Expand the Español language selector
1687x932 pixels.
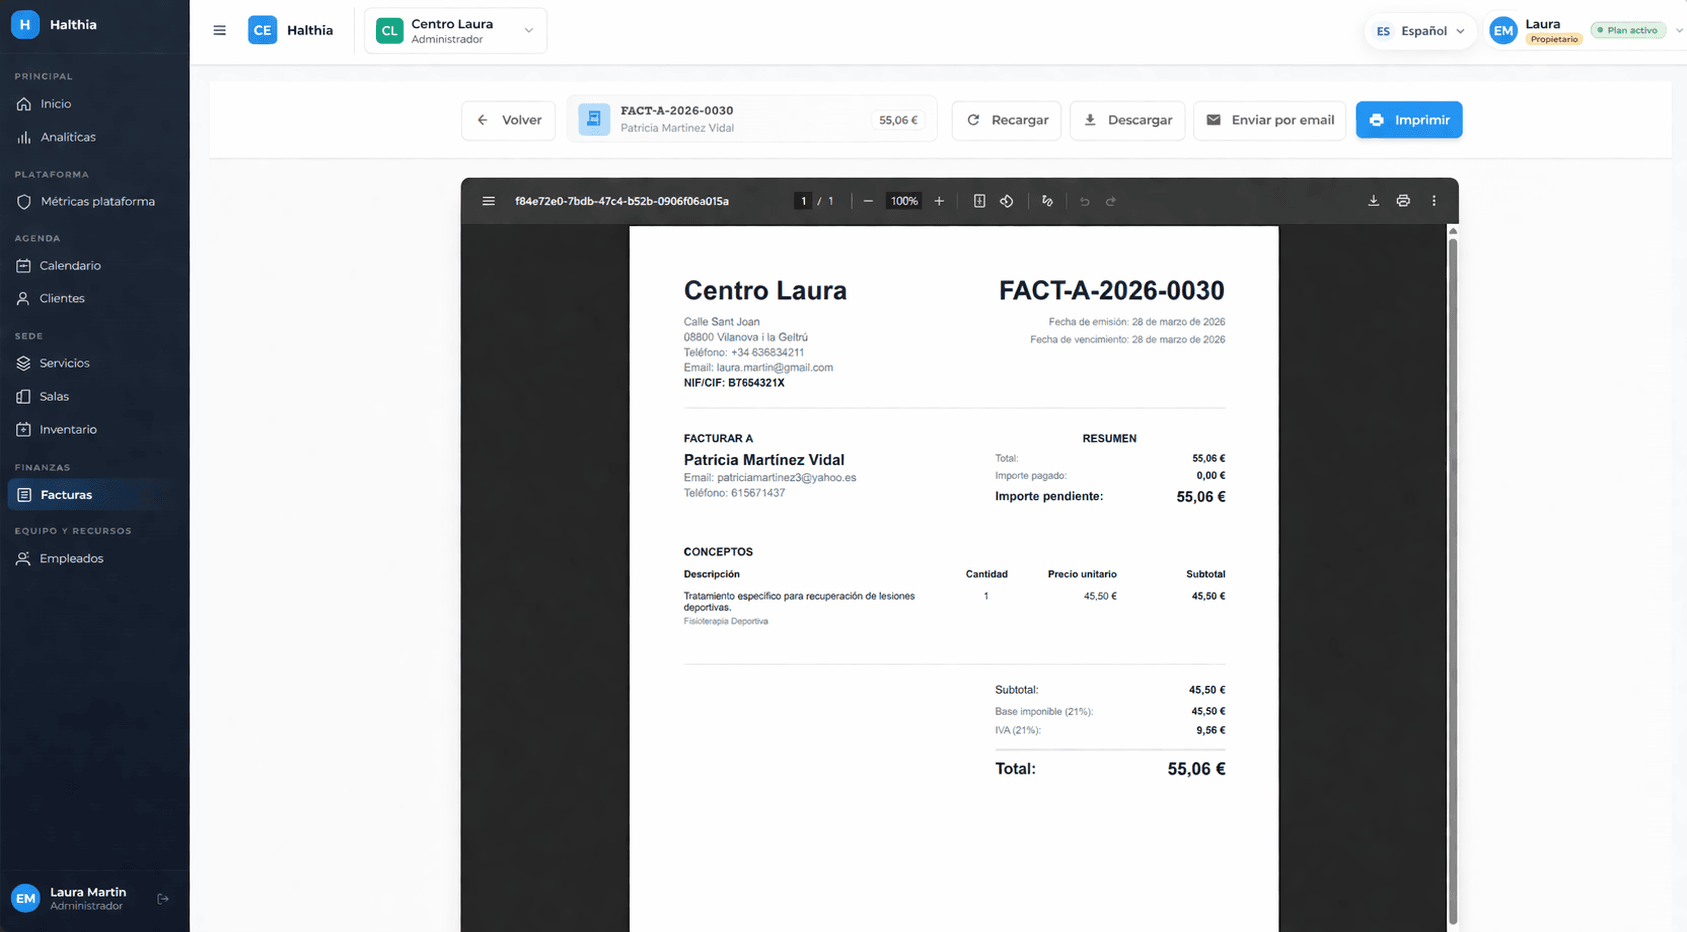click(x=1420, y=30)
